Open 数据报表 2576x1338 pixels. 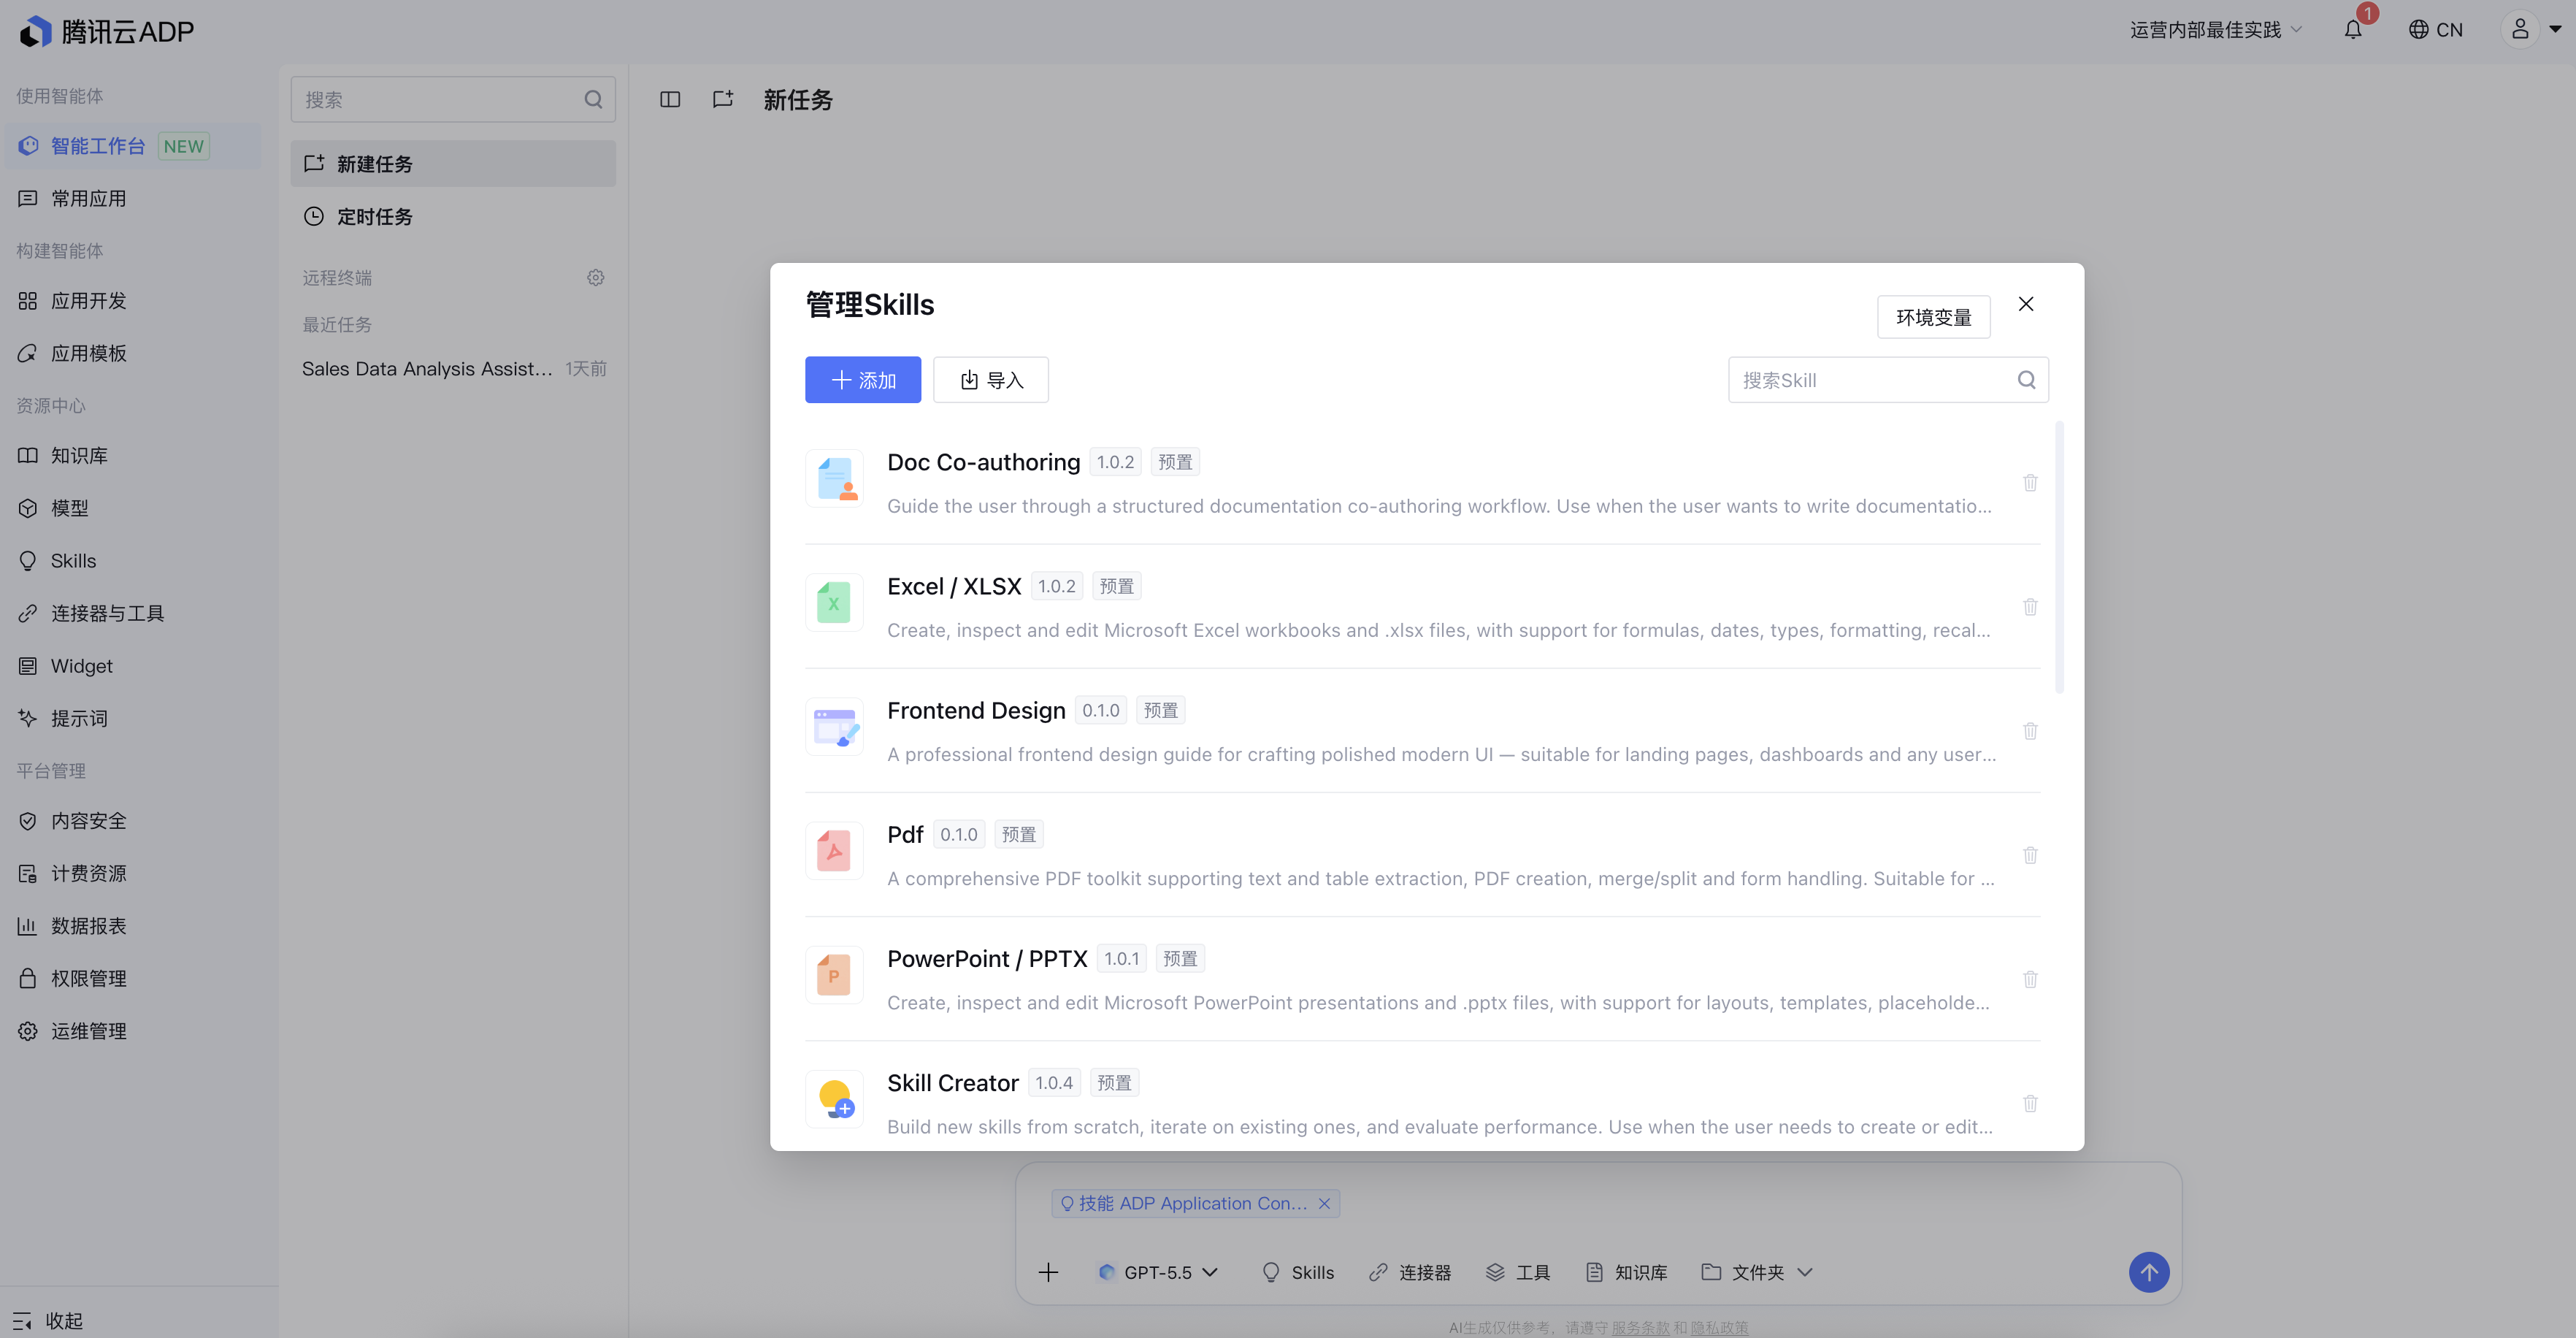click(132, 926)
